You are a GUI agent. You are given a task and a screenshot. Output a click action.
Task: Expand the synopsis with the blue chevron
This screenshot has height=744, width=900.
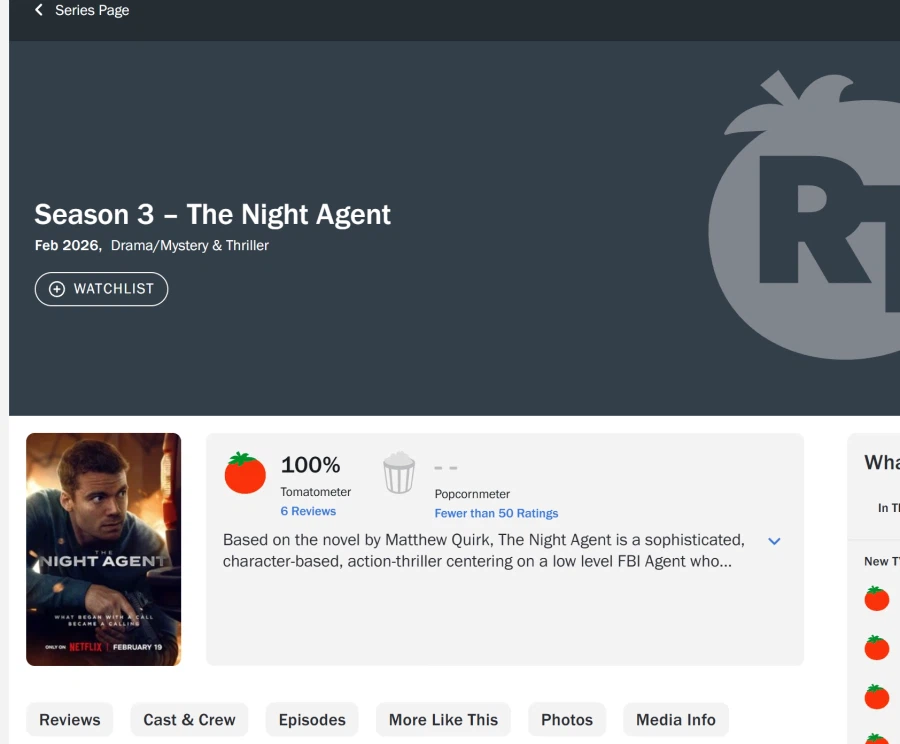774,541
